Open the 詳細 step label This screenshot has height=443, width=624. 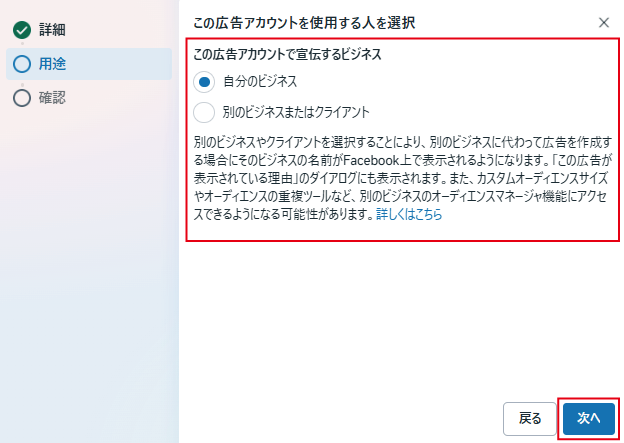pos(52,30)
